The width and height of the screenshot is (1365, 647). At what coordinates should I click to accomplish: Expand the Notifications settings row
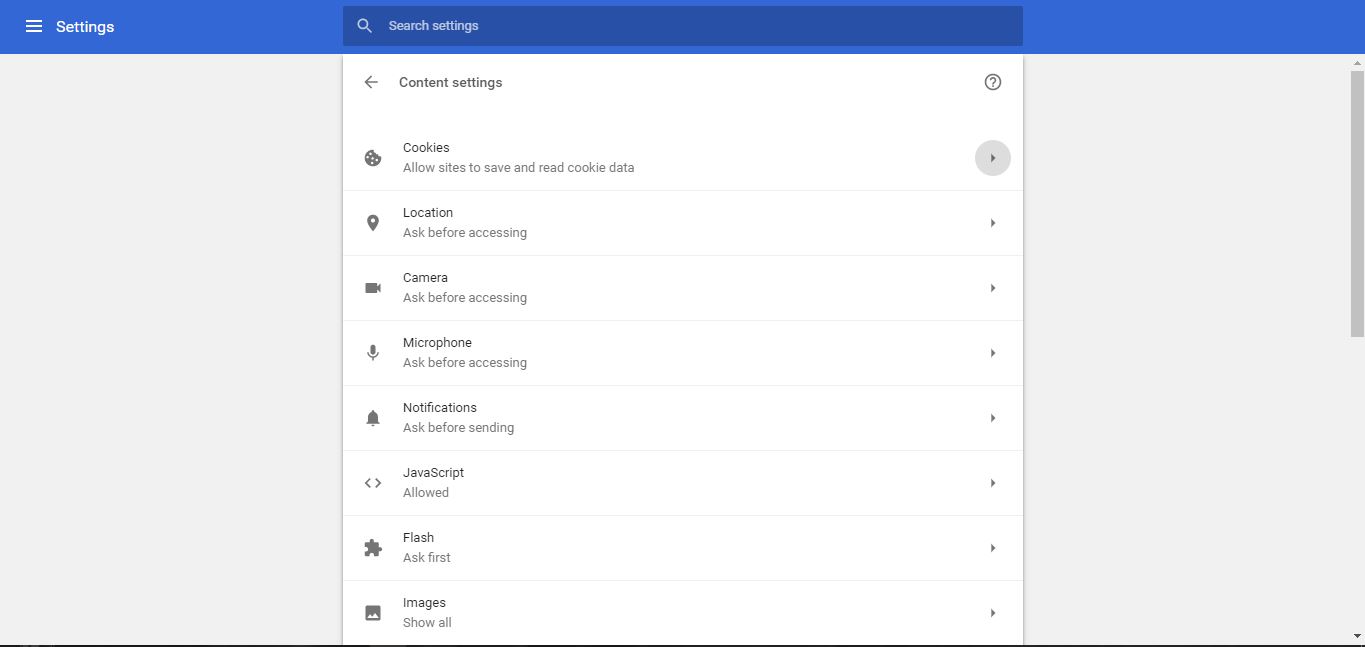coord(992,417)
